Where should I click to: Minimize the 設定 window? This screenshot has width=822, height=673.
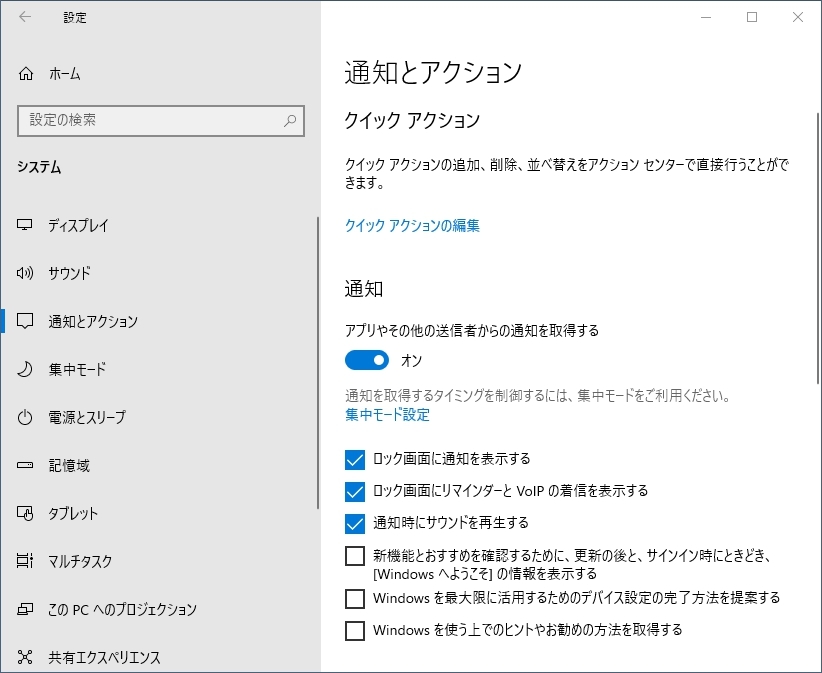pos(706,17)
